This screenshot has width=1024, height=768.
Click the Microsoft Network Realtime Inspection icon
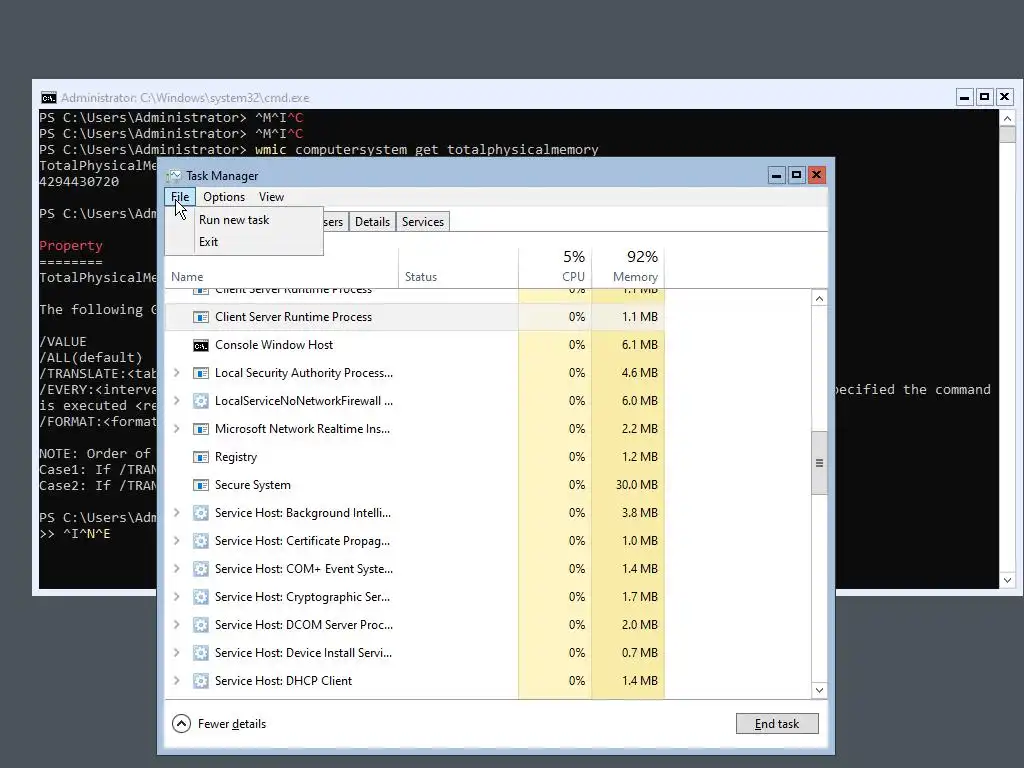pyautogui.click(x=200, y=429)
